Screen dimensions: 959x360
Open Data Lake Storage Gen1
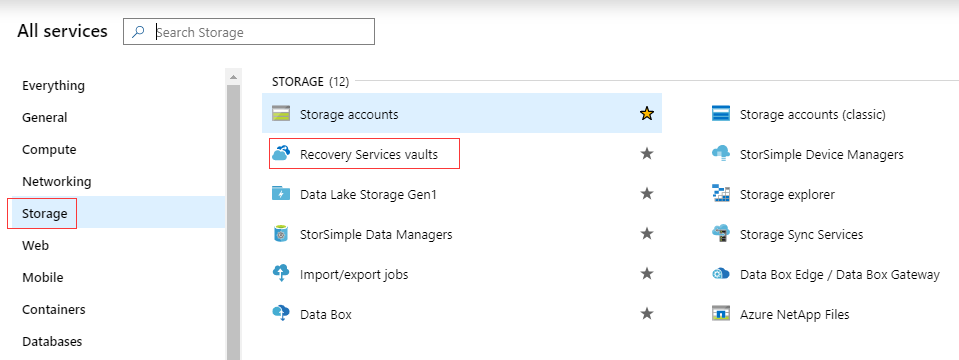coord(368,194)
